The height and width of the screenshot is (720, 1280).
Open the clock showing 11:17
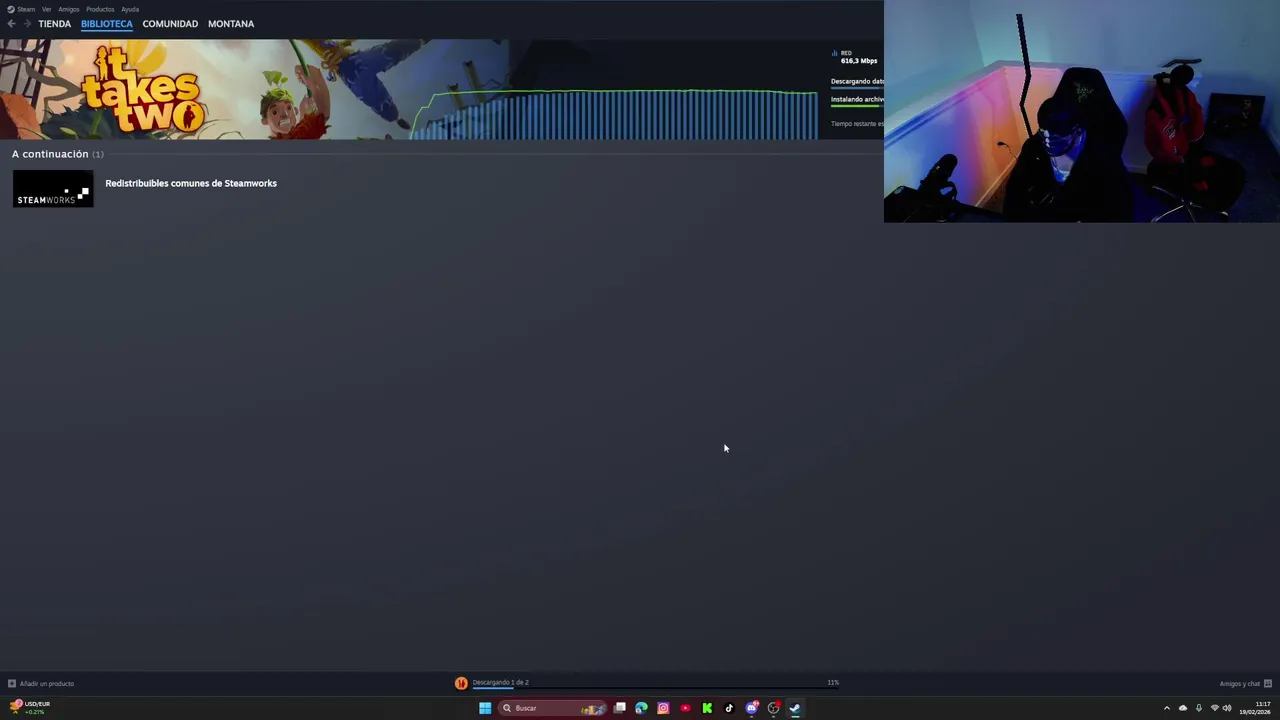(1256, 708)
